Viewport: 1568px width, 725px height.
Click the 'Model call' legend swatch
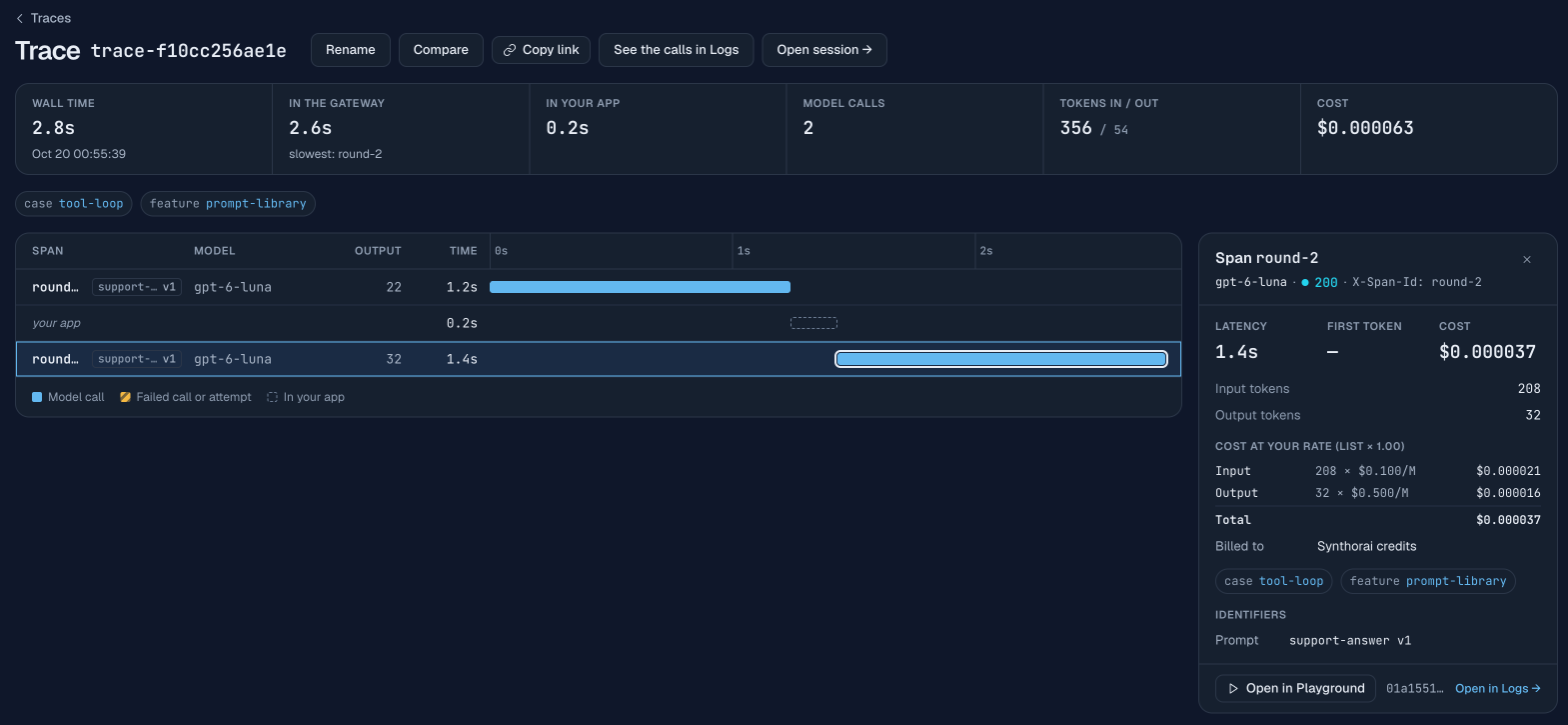click(x=37, y=397)
